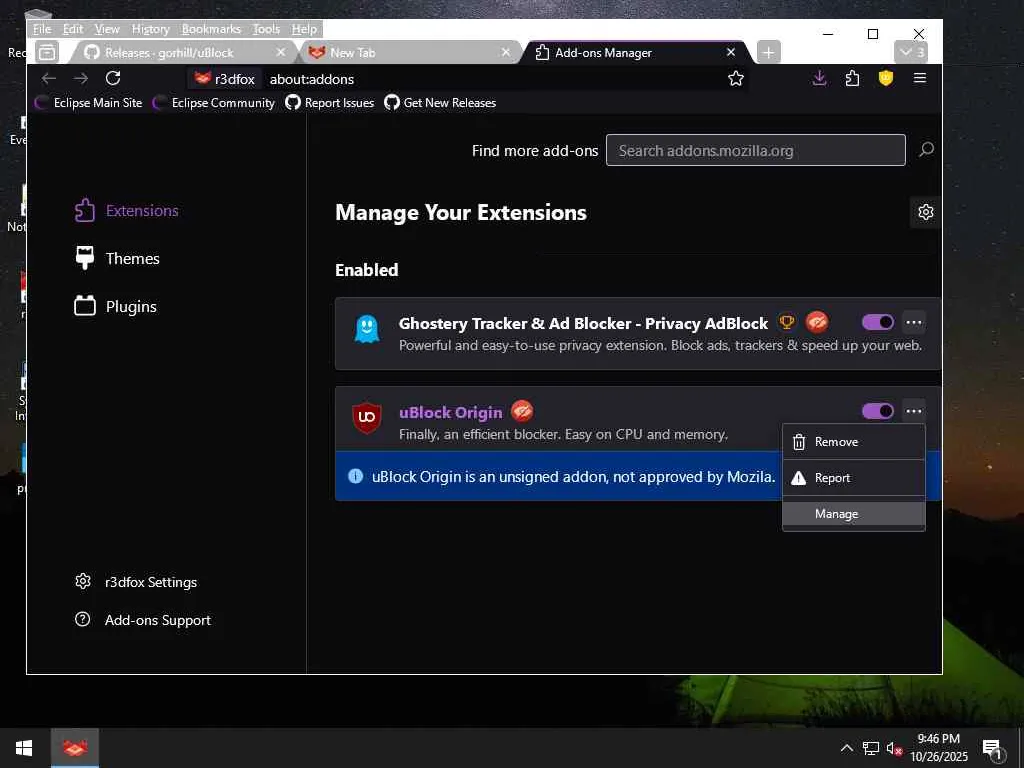Click the Firefox View icon left of tabs
Image resolution: width=1024 pixels, height=768 pixels.
46,52
